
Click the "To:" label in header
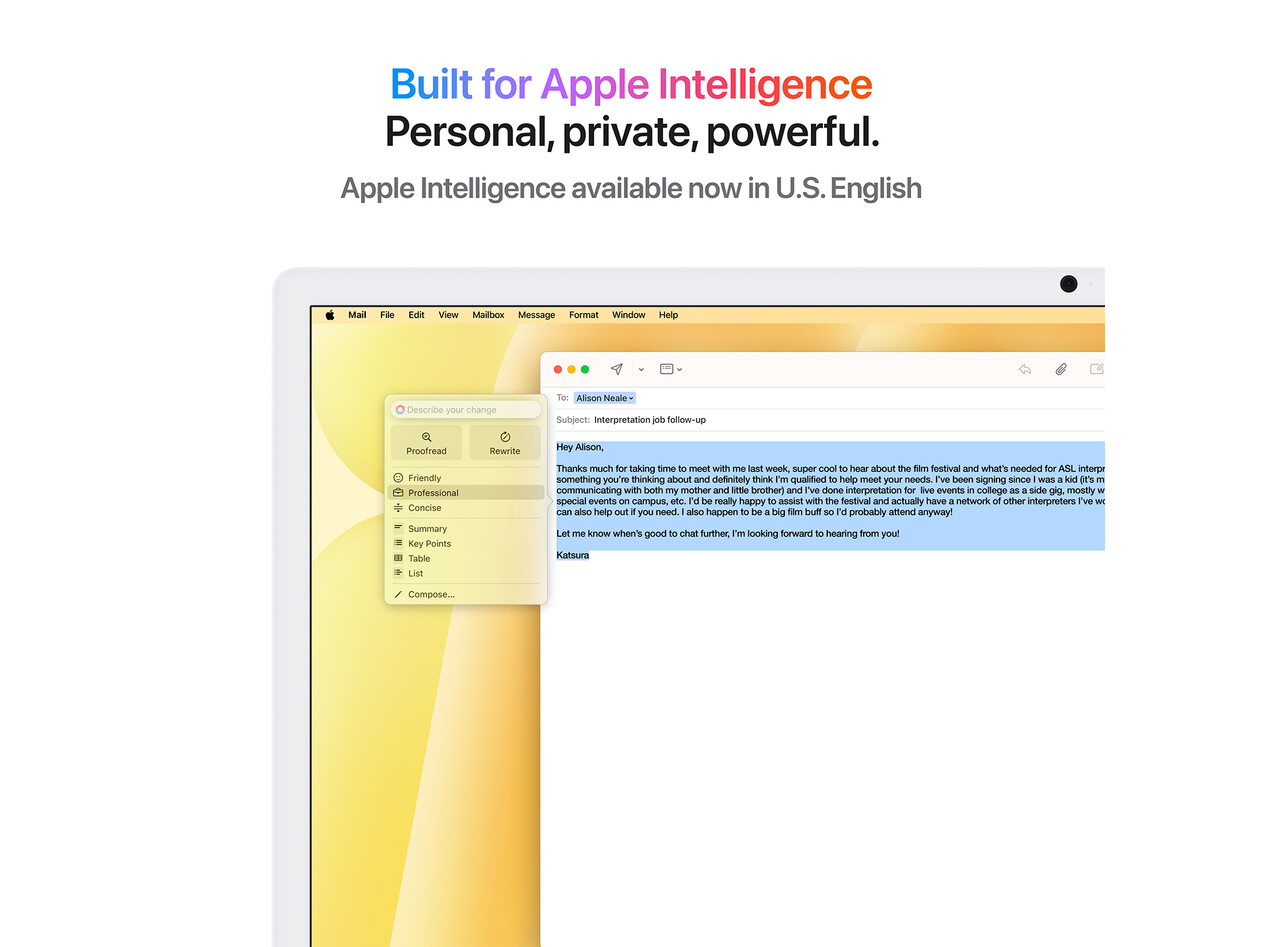[563, 398]
